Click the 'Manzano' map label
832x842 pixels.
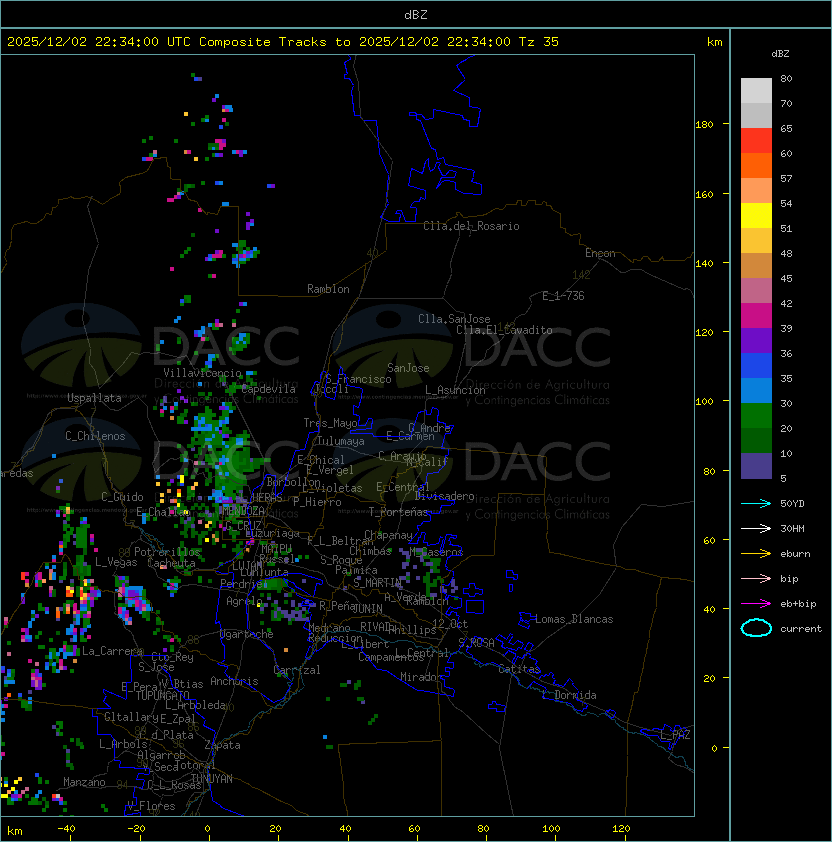[x=84, y=782]
